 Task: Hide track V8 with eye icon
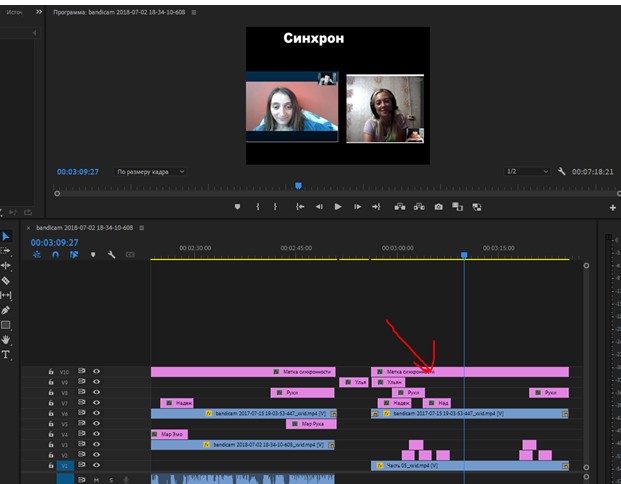pyautogui.click(x=96, y=392)
